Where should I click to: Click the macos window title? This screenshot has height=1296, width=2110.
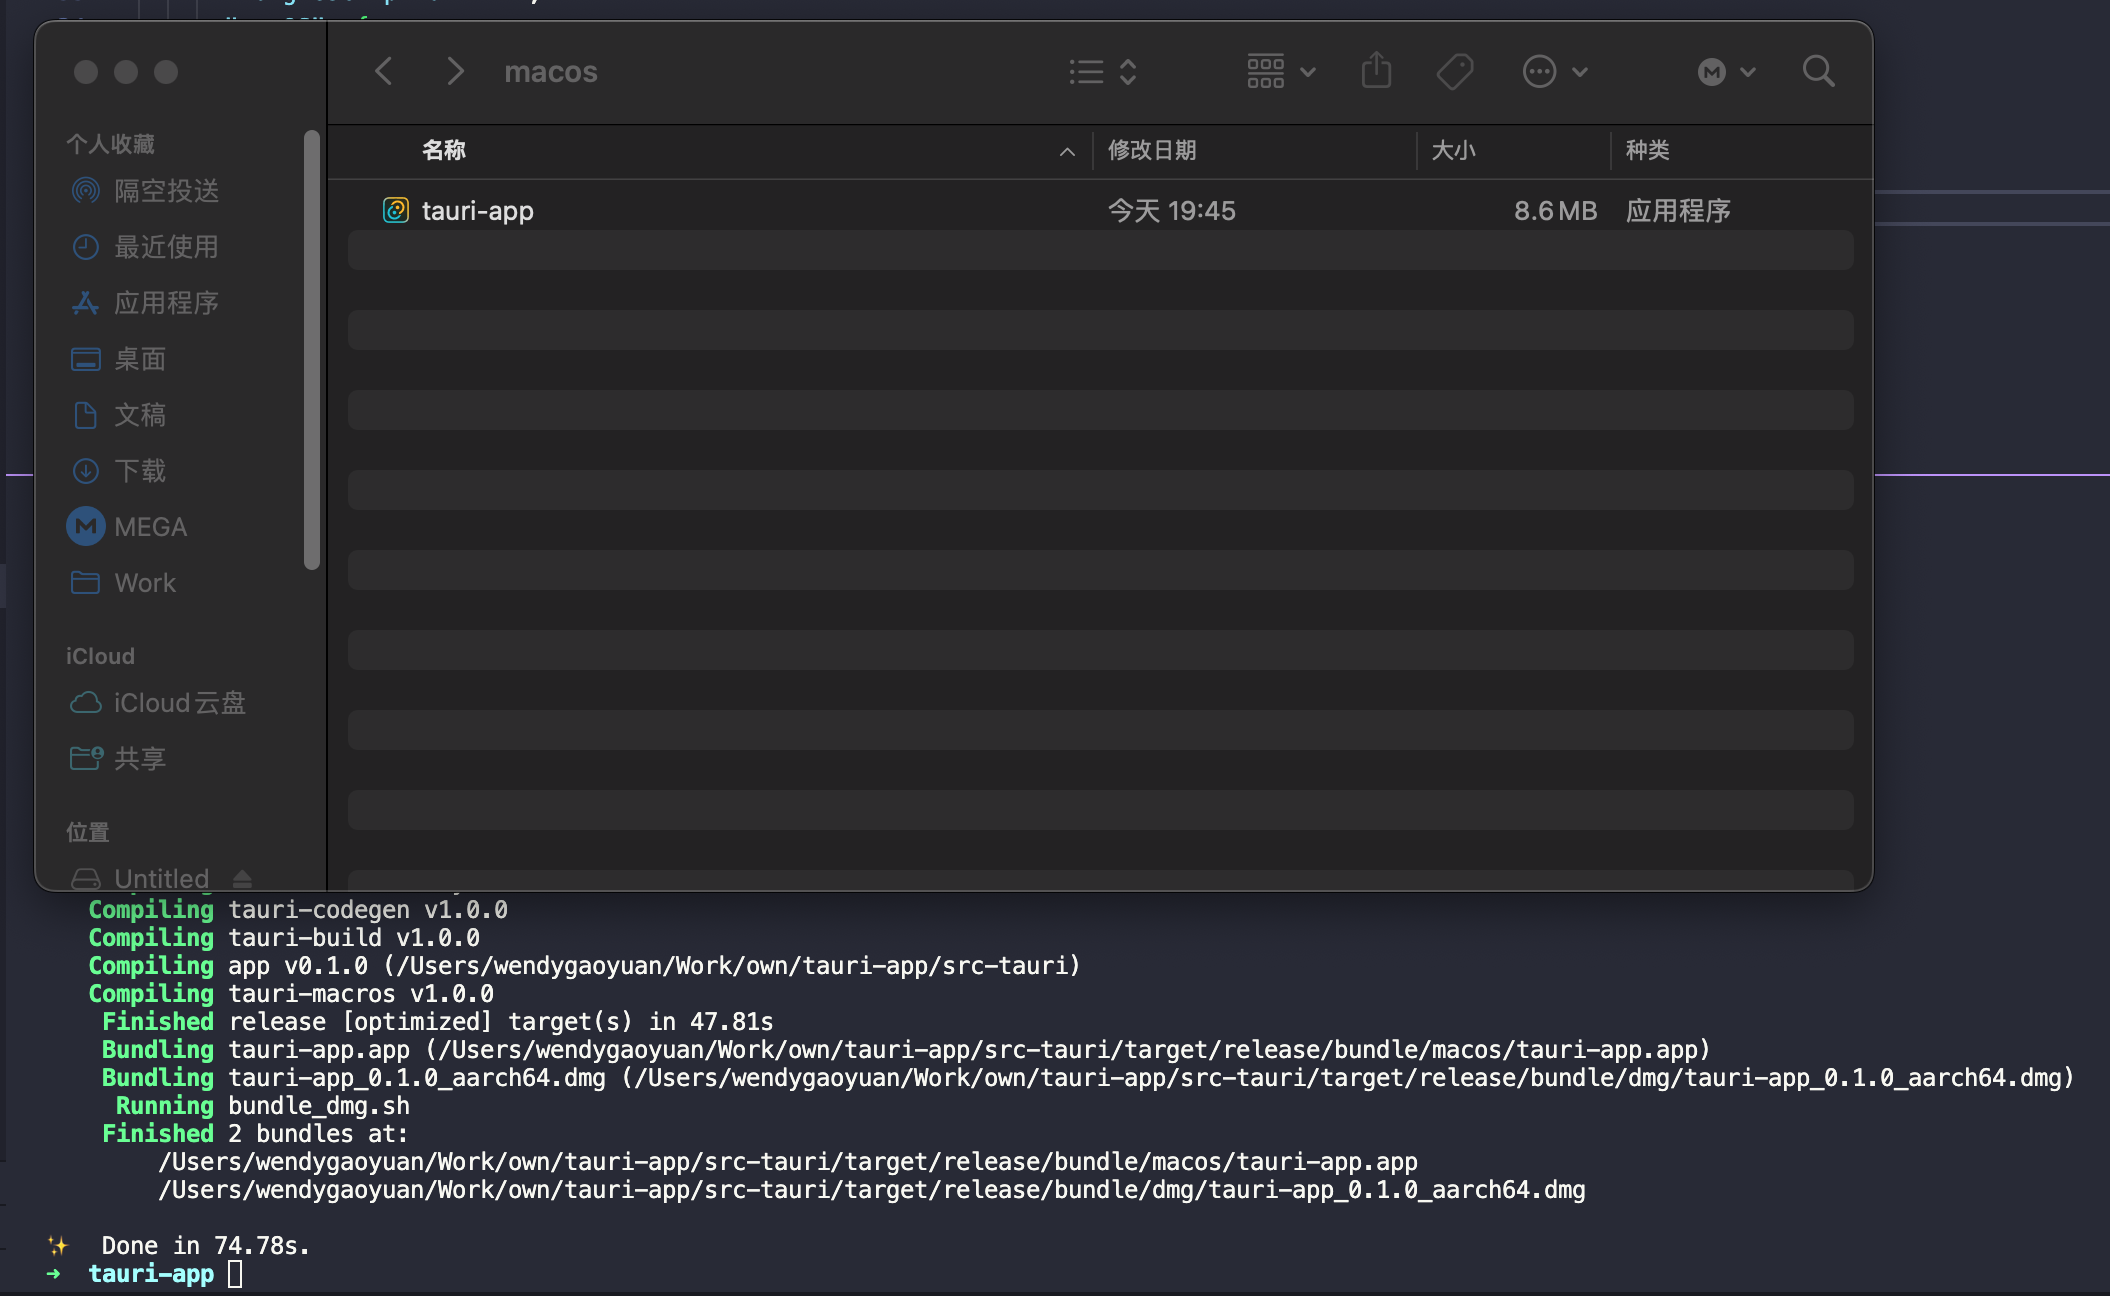click(551, 72)
